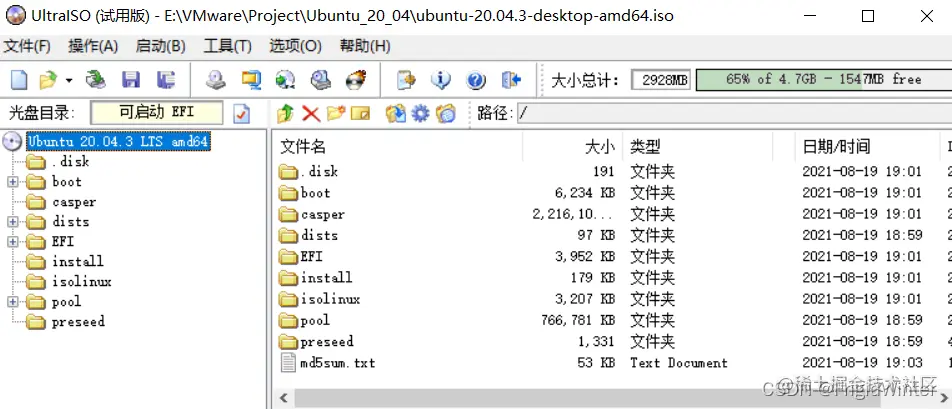Click the Extract files icon

point(395,113)
